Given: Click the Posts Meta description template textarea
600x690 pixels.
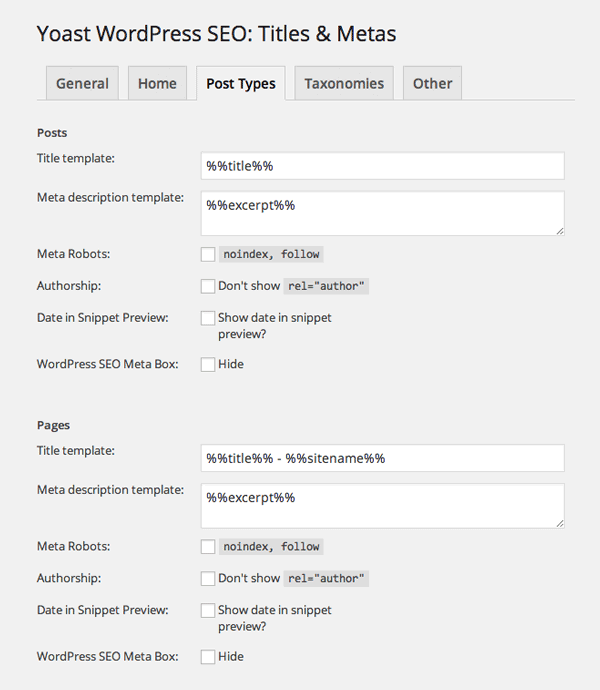Looking at the screenshot, I should 383,213.
